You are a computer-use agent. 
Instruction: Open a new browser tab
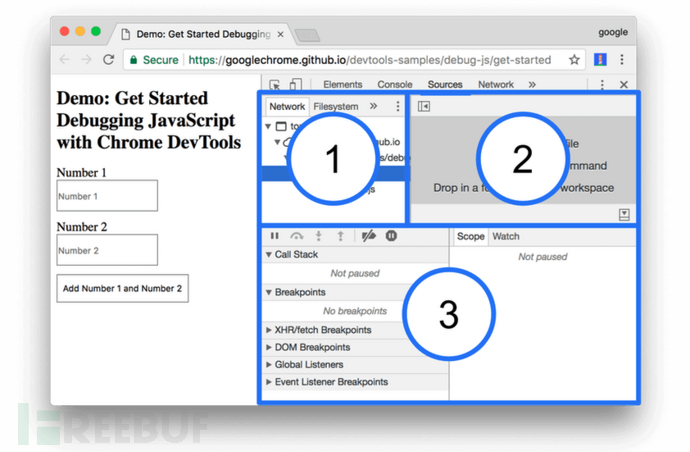307,35
